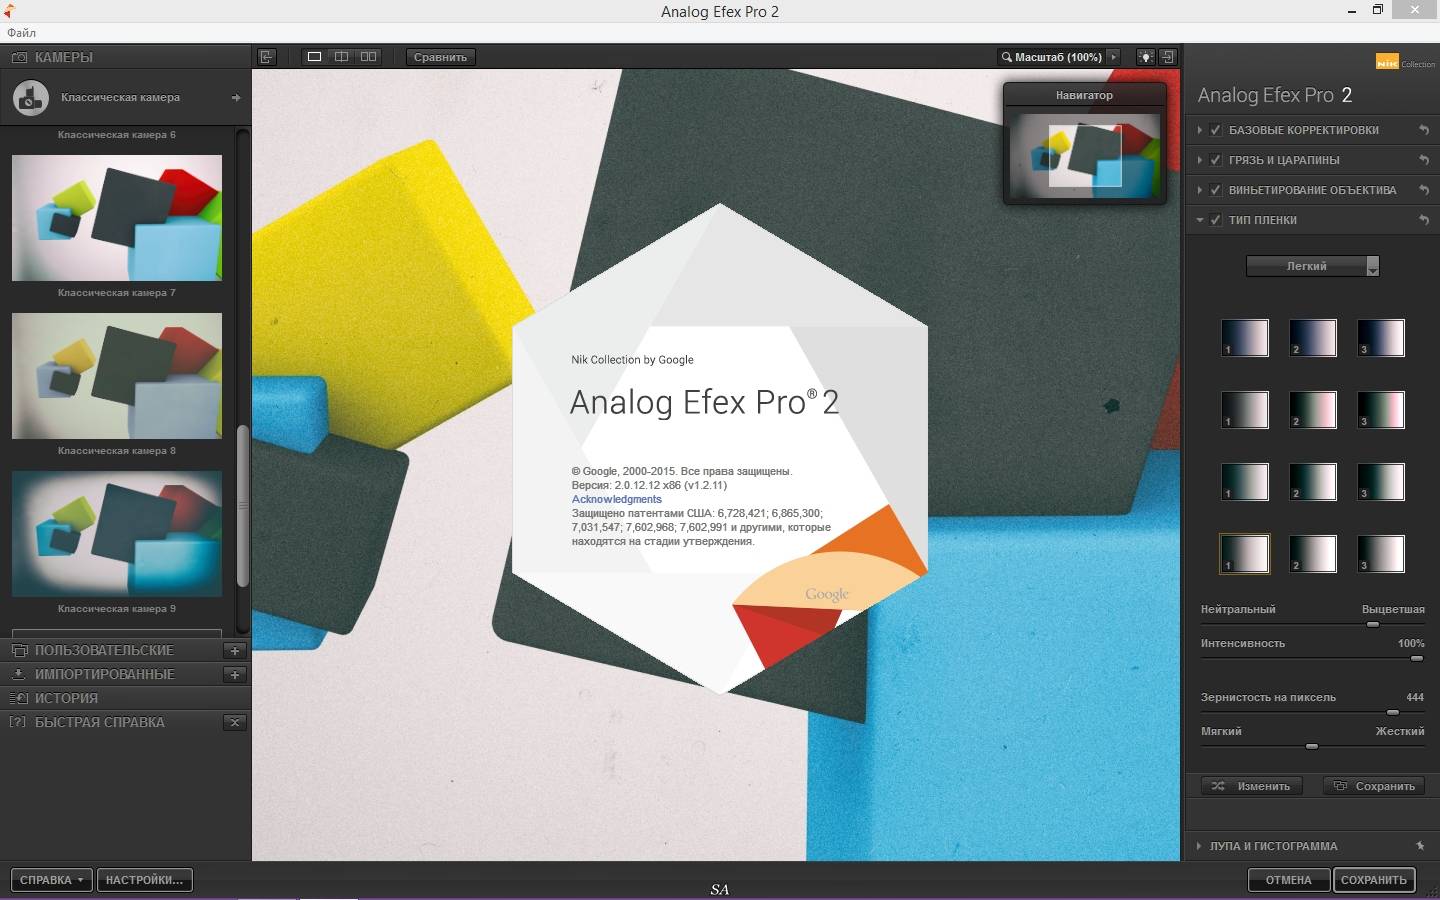Select film swatch 2 in first row

(x=1313, y=338)
